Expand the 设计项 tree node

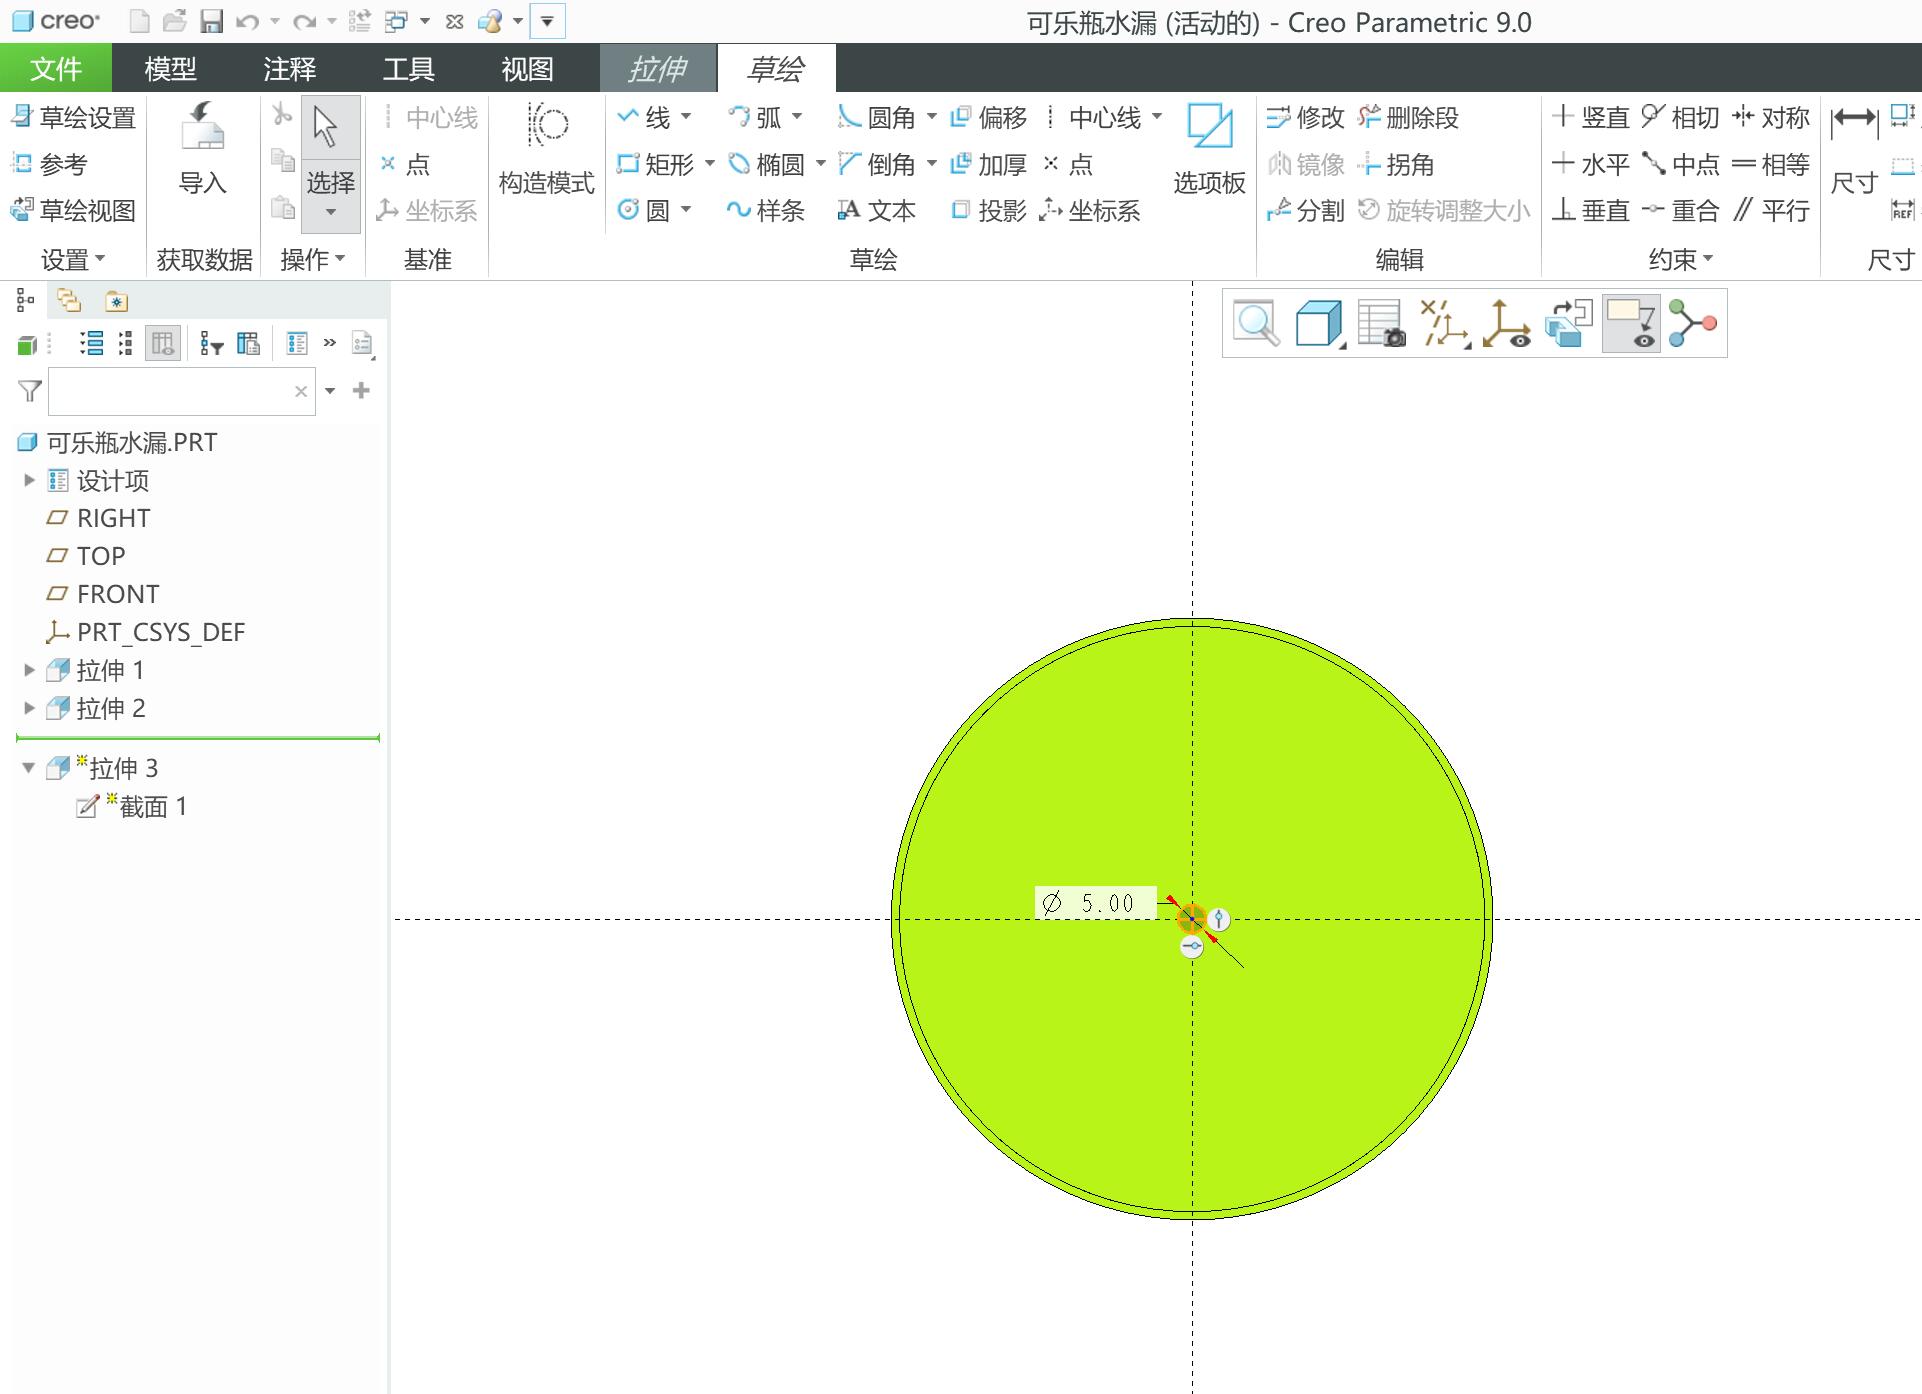tap(29, 481)
